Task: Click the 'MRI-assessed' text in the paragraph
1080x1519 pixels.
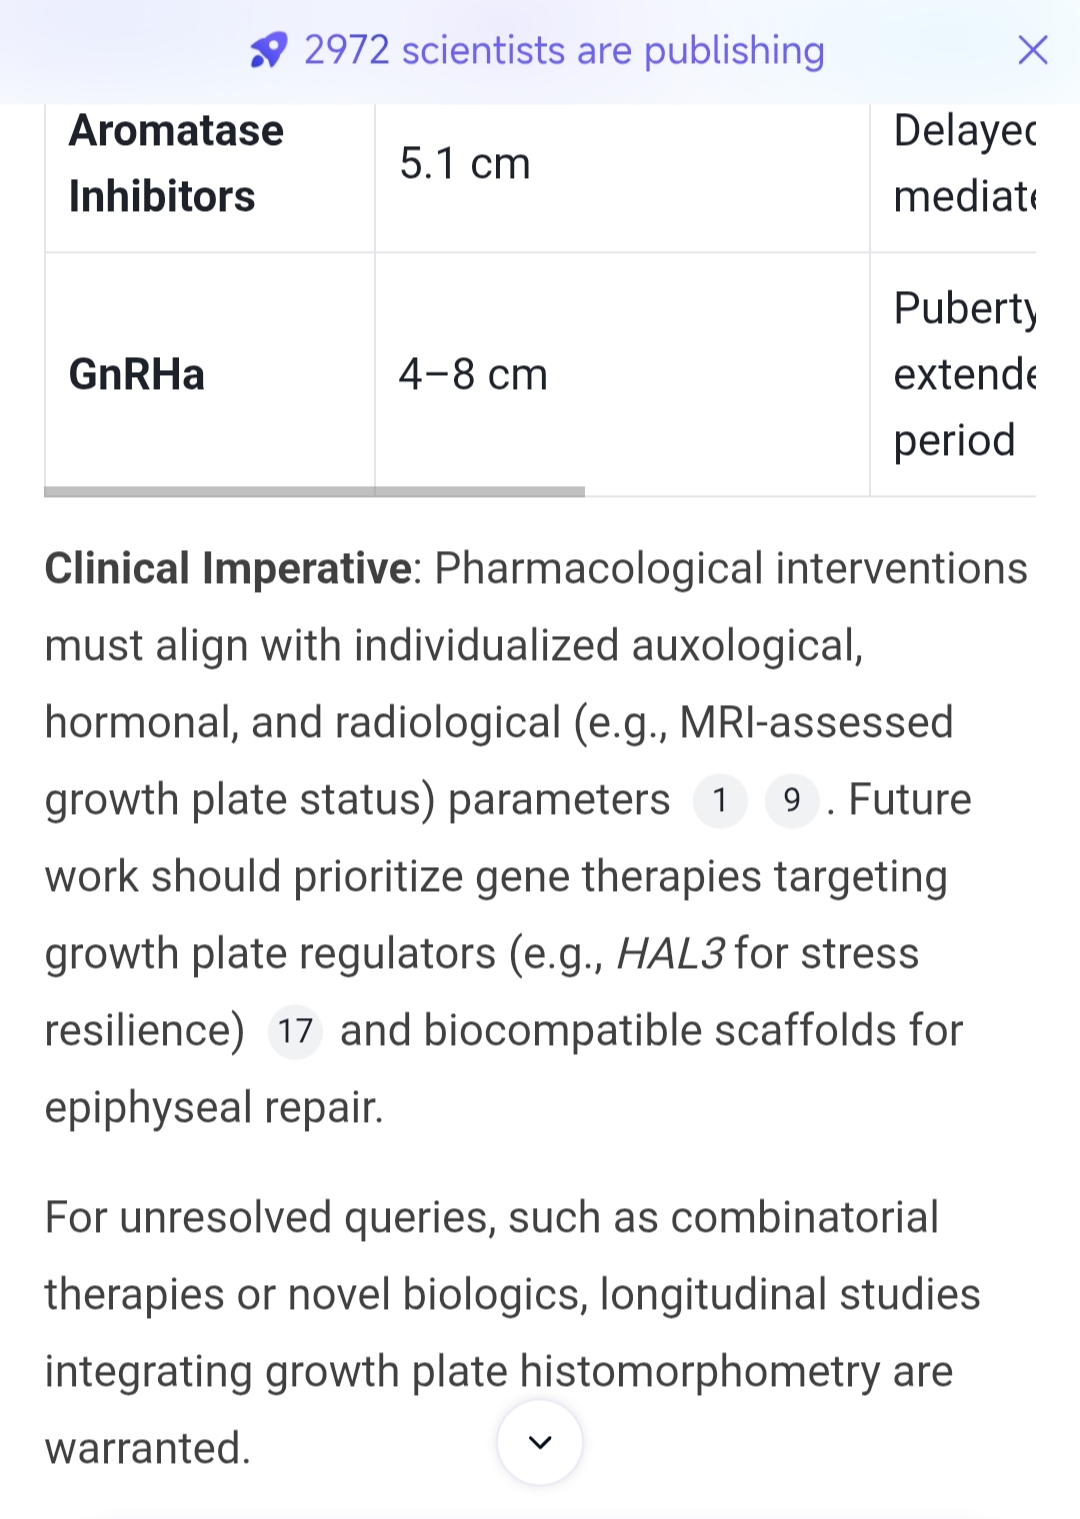Action: point(816,723)
